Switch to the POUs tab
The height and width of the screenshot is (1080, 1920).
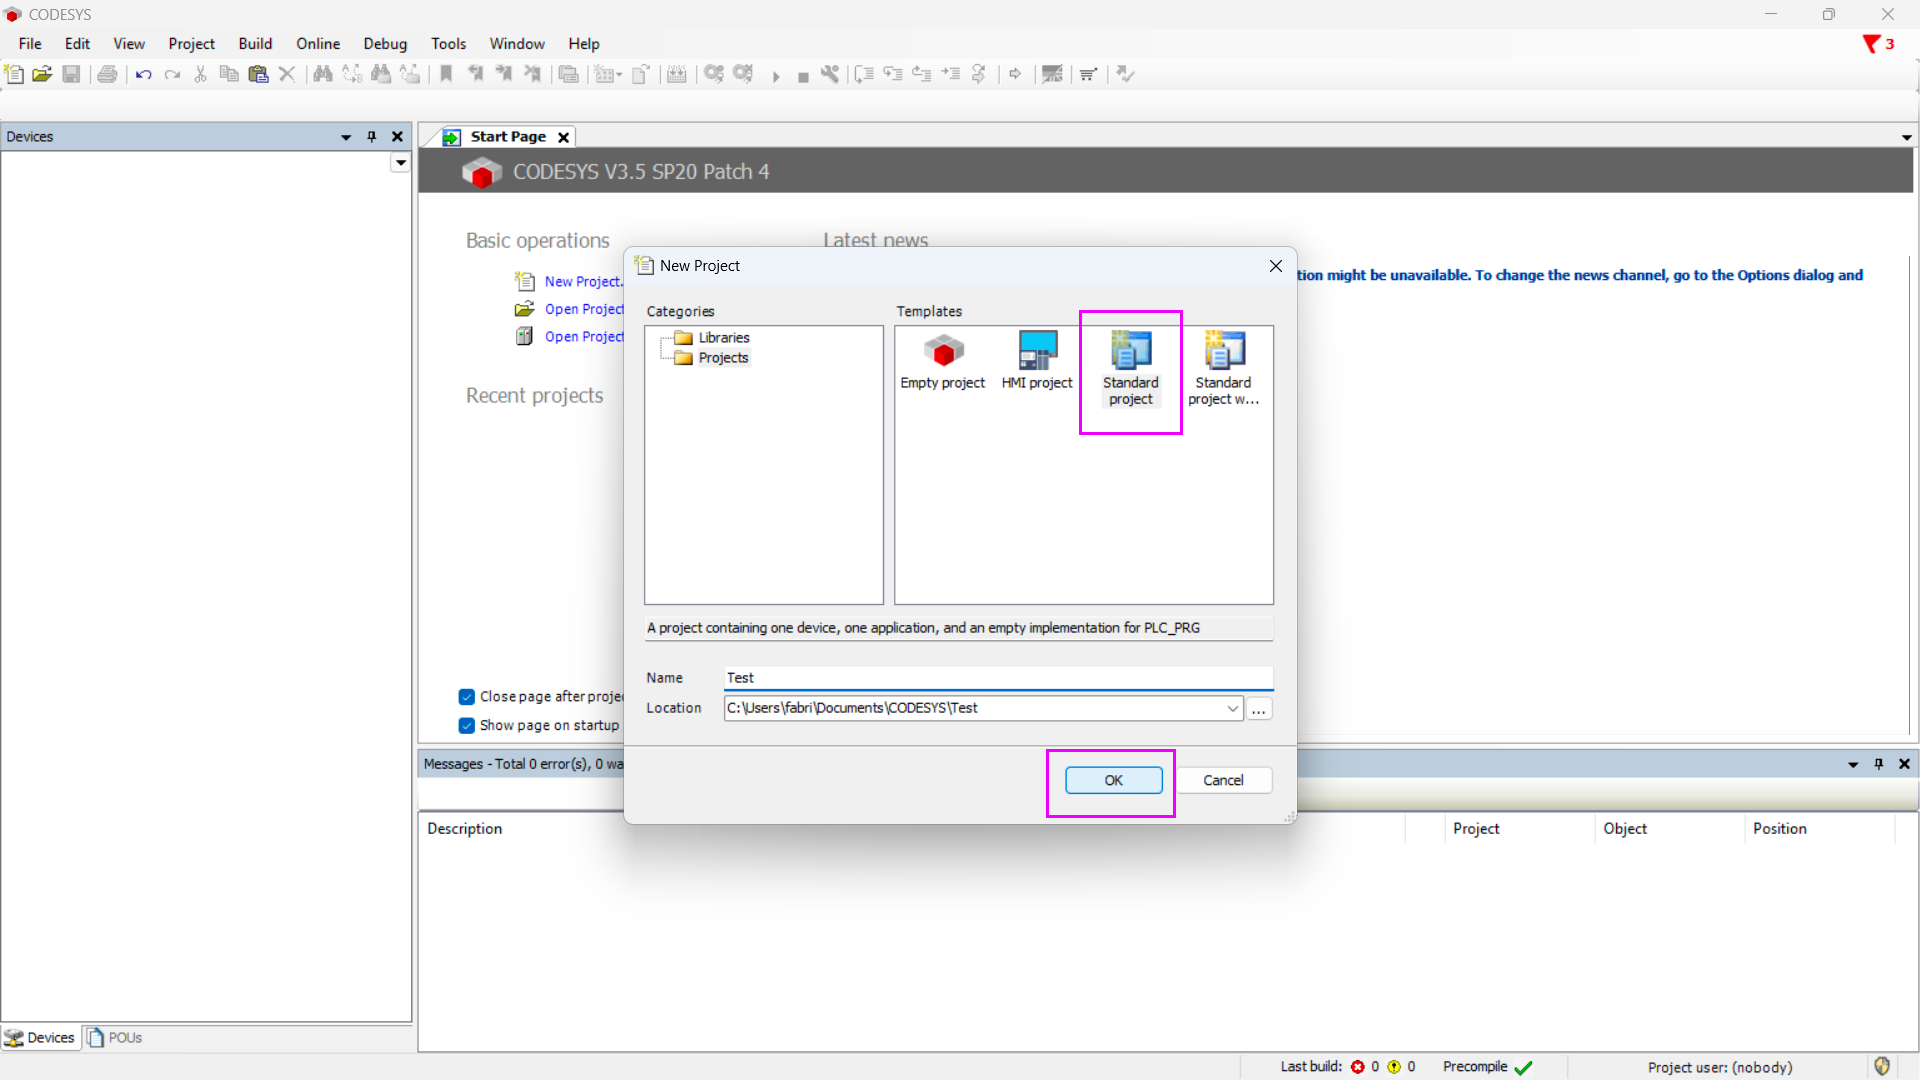click(115, 1037)
